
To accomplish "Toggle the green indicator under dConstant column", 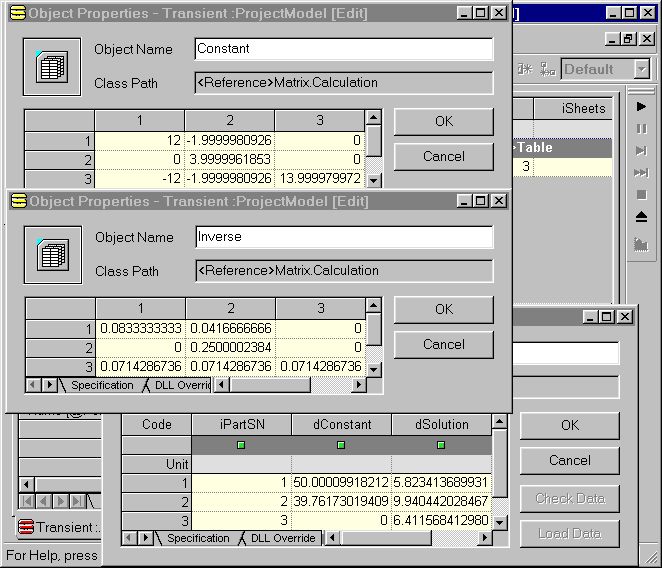I will pyautogui.click(x=341, y=444).
